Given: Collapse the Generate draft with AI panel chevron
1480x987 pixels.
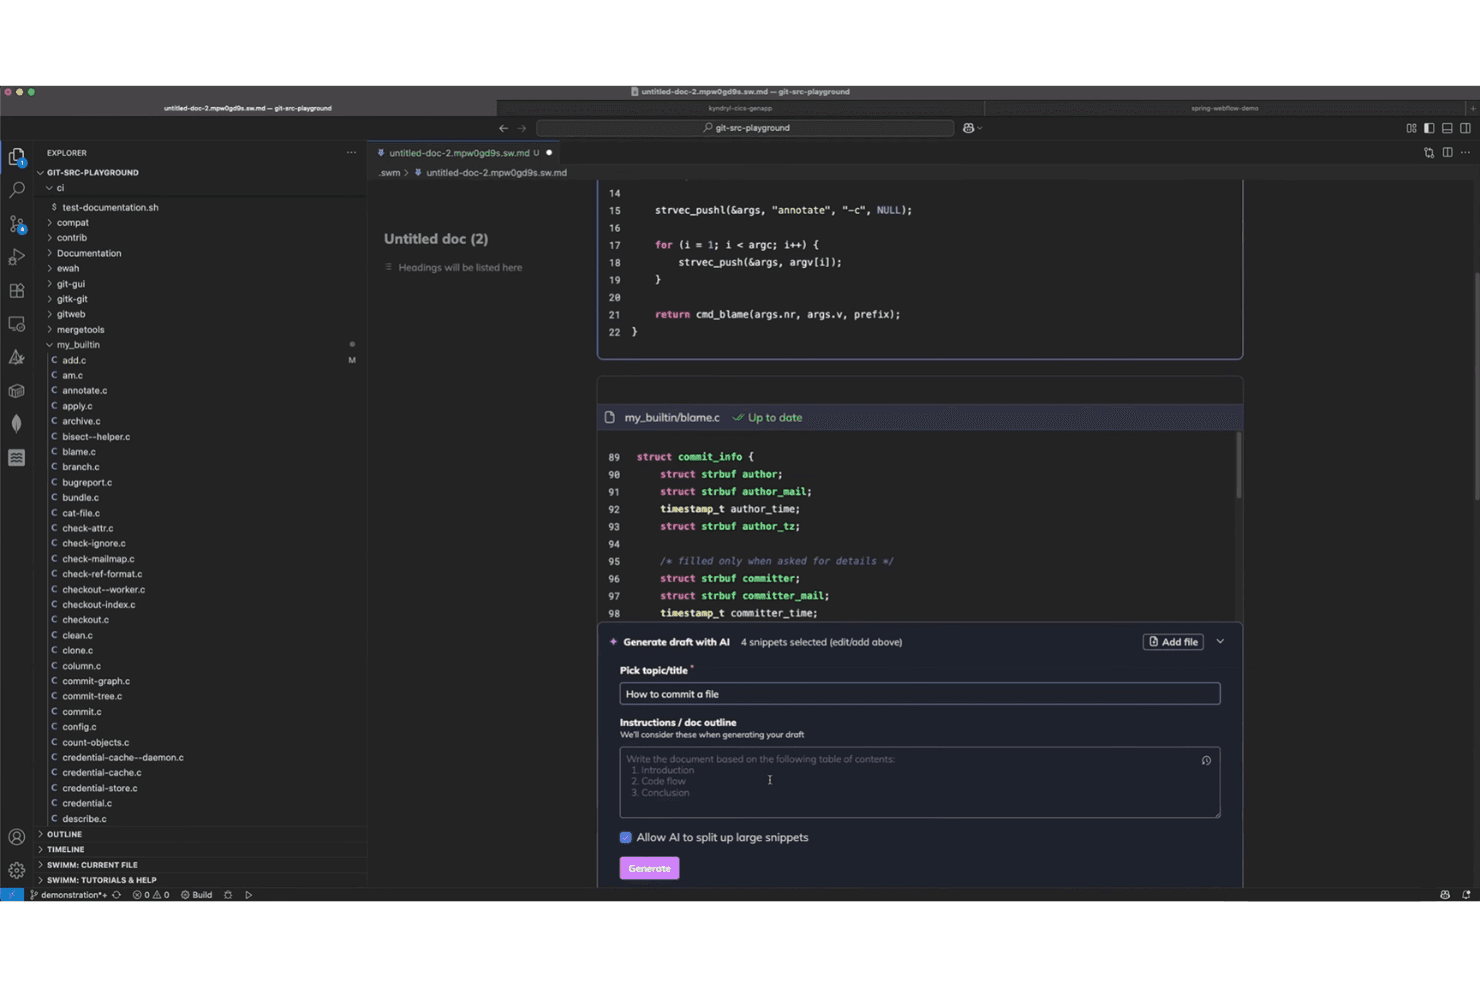Looking at the screenshot, I should [1220, 642].
